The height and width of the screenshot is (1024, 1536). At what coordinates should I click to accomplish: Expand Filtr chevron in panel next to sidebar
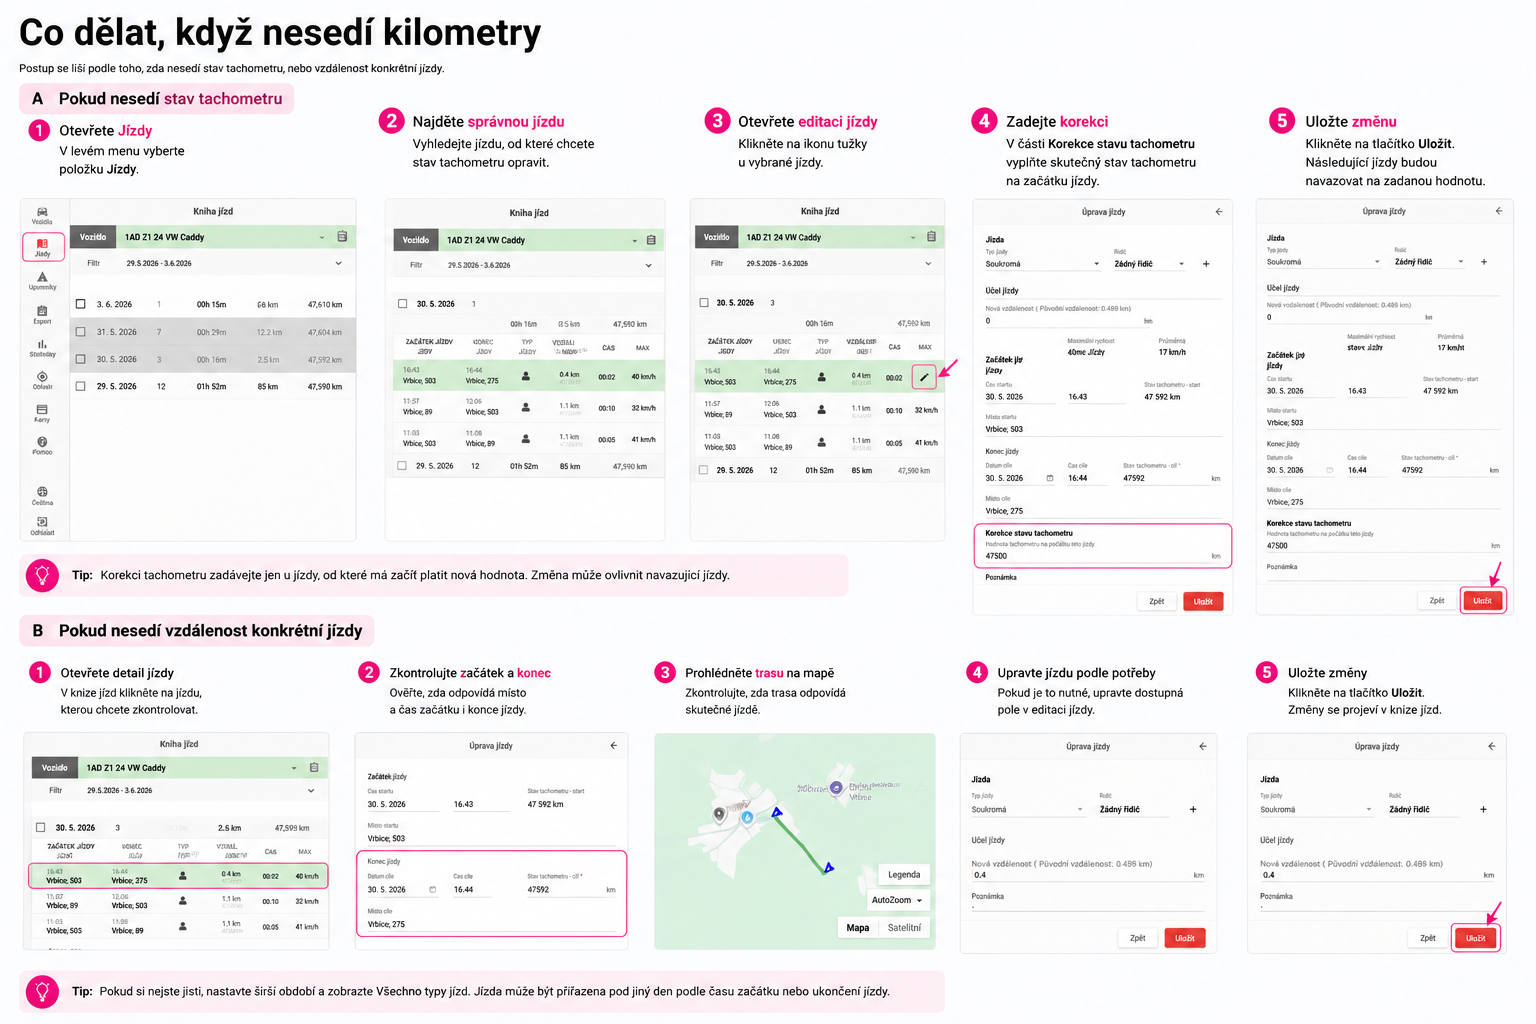(x=338, y=263)
